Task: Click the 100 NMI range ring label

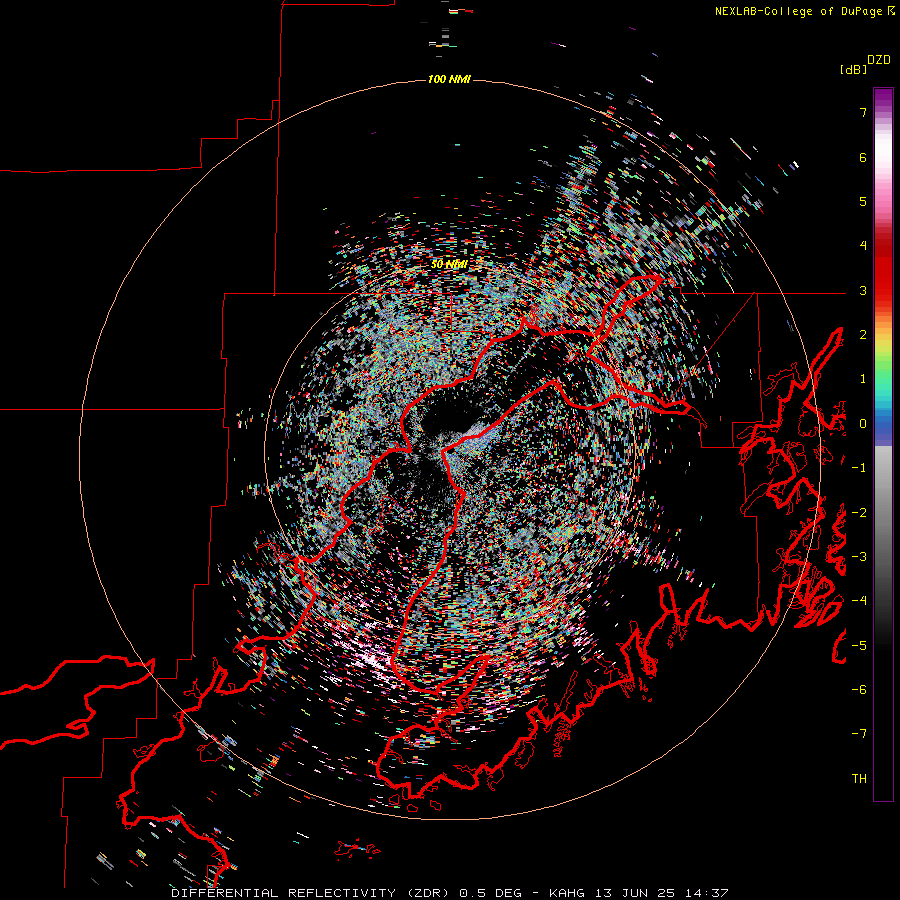Action: pos(449,79)
